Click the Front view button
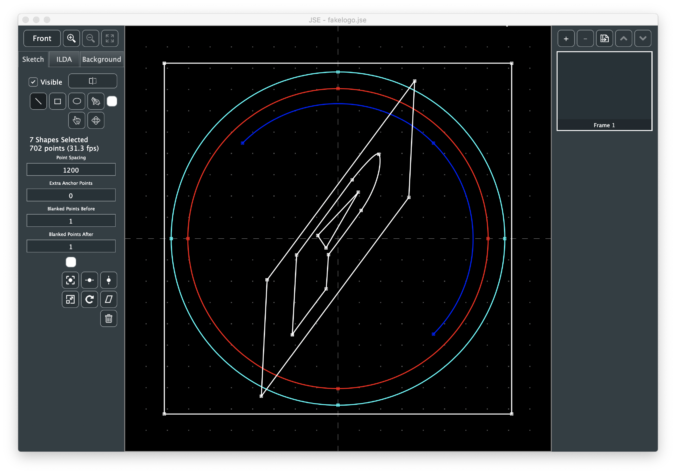676x474 pixels. (x=42, y=38)
